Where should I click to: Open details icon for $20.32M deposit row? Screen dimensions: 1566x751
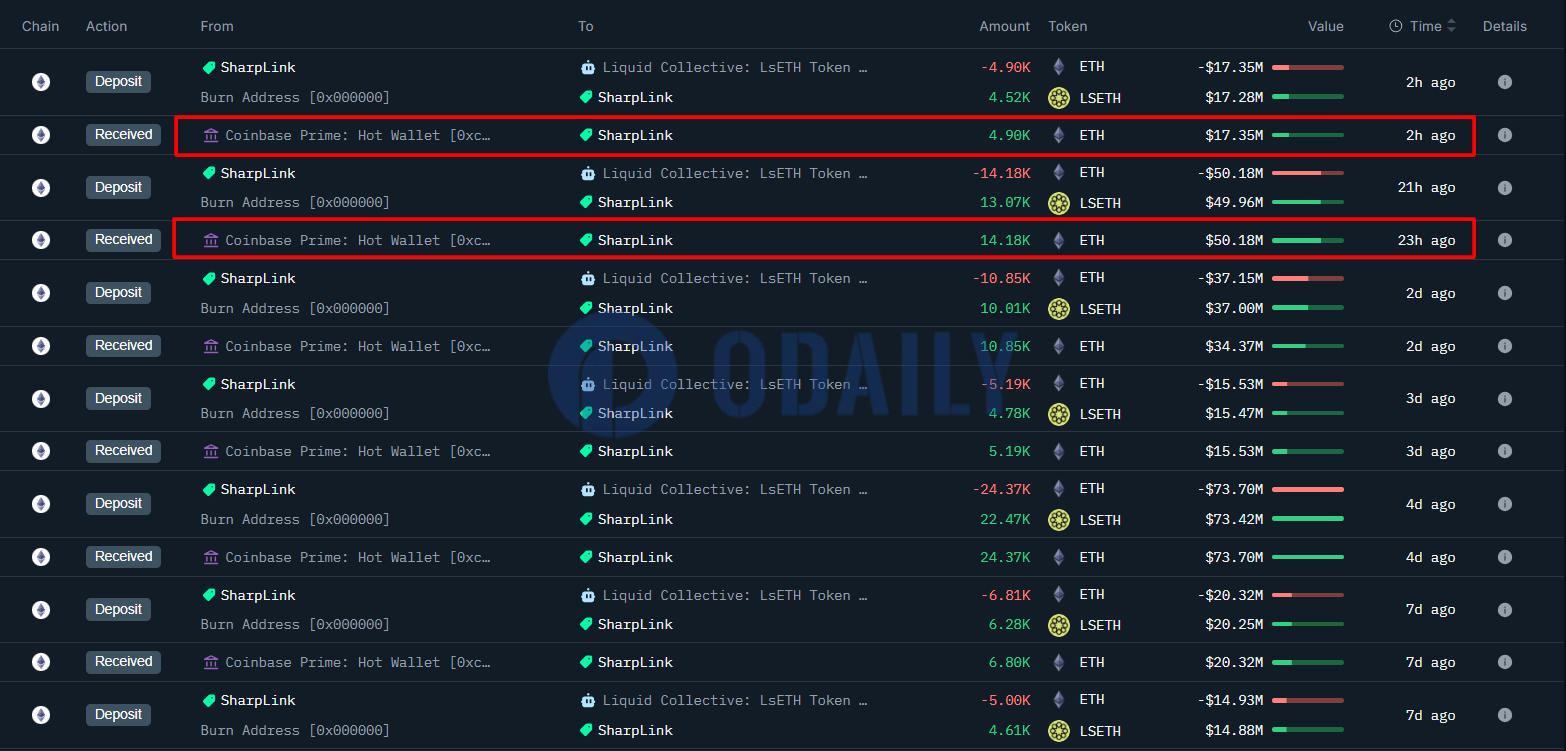pos(1504,610)
